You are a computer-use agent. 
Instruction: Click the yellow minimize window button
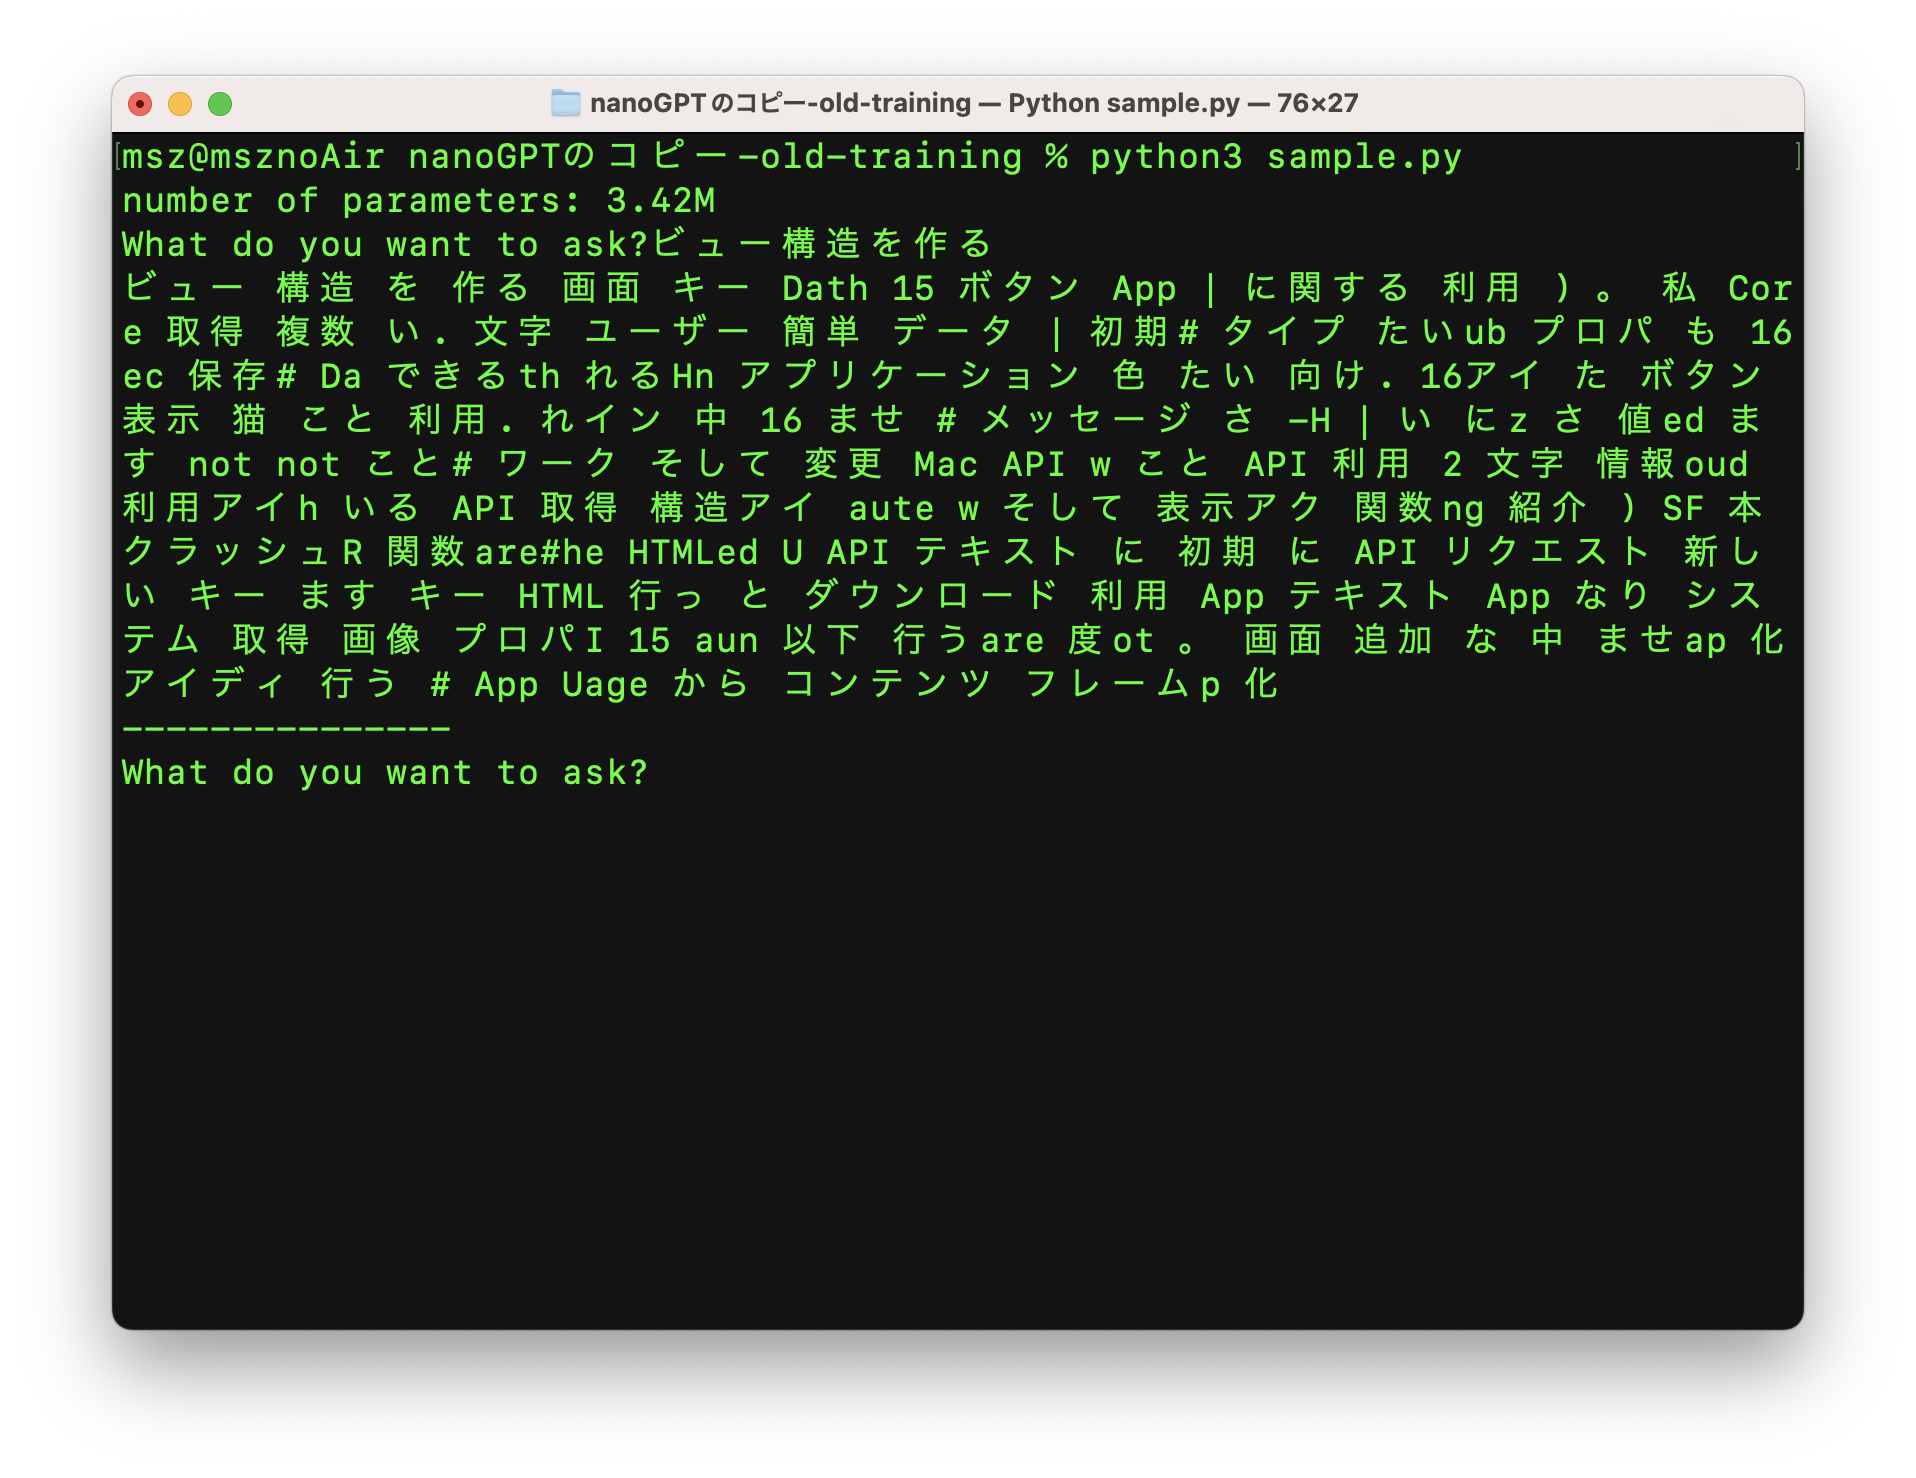pyautogui.click(x=180, y=104)
